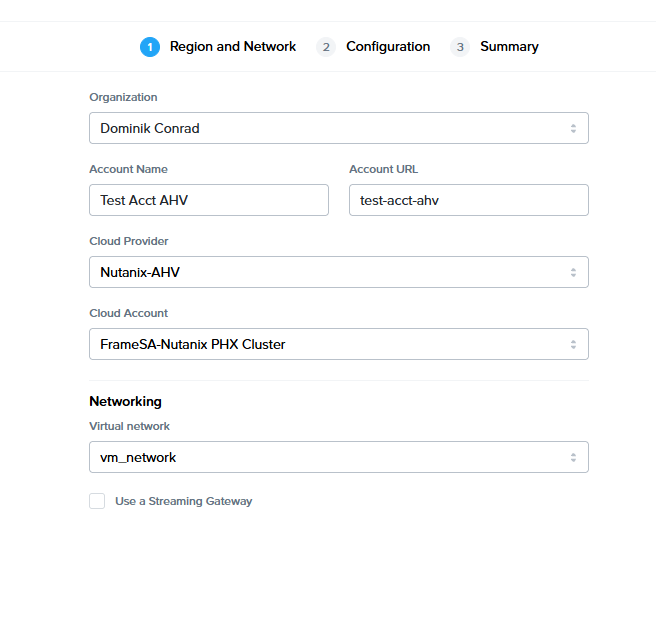Viewport: 656px width, 633px height.
Task: Click the Networking section heading
Action: point(125,401)
